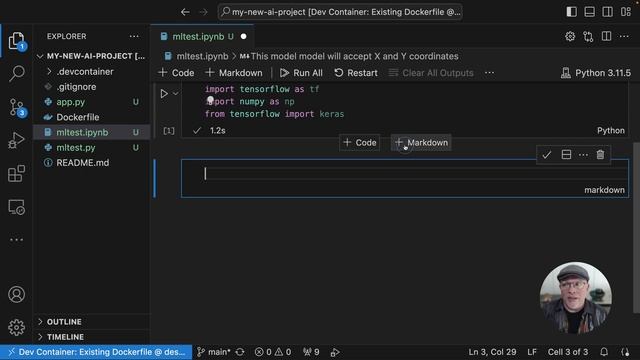This screenshot has width=640, height=360.
Task: Click Run All in notebook toolbar
Action: (x=301, y=73)
